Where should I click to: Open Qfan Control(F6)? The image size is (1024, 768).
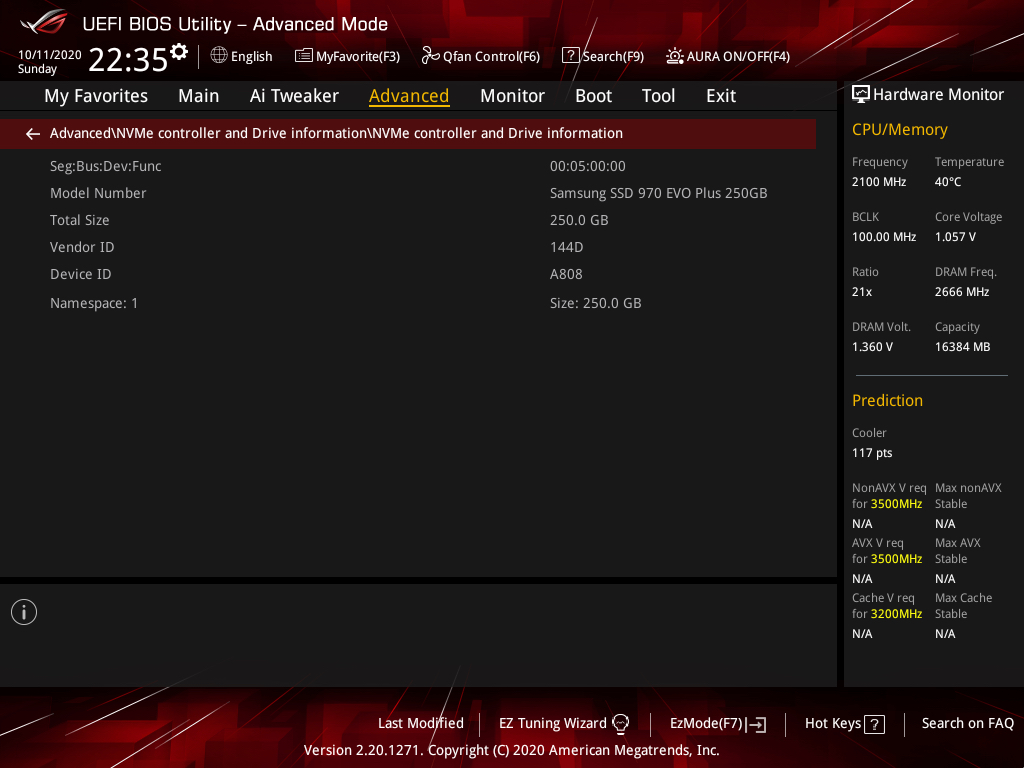coord(481,56)
